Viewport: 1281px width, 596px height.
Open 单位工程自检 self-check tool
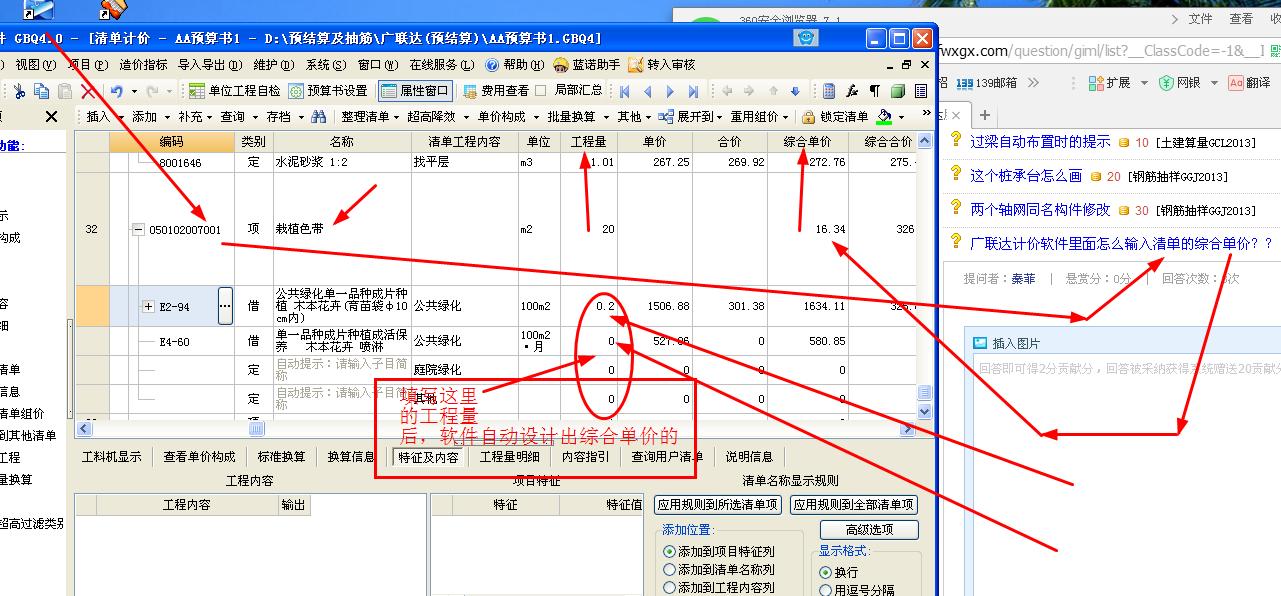(234, 91)
